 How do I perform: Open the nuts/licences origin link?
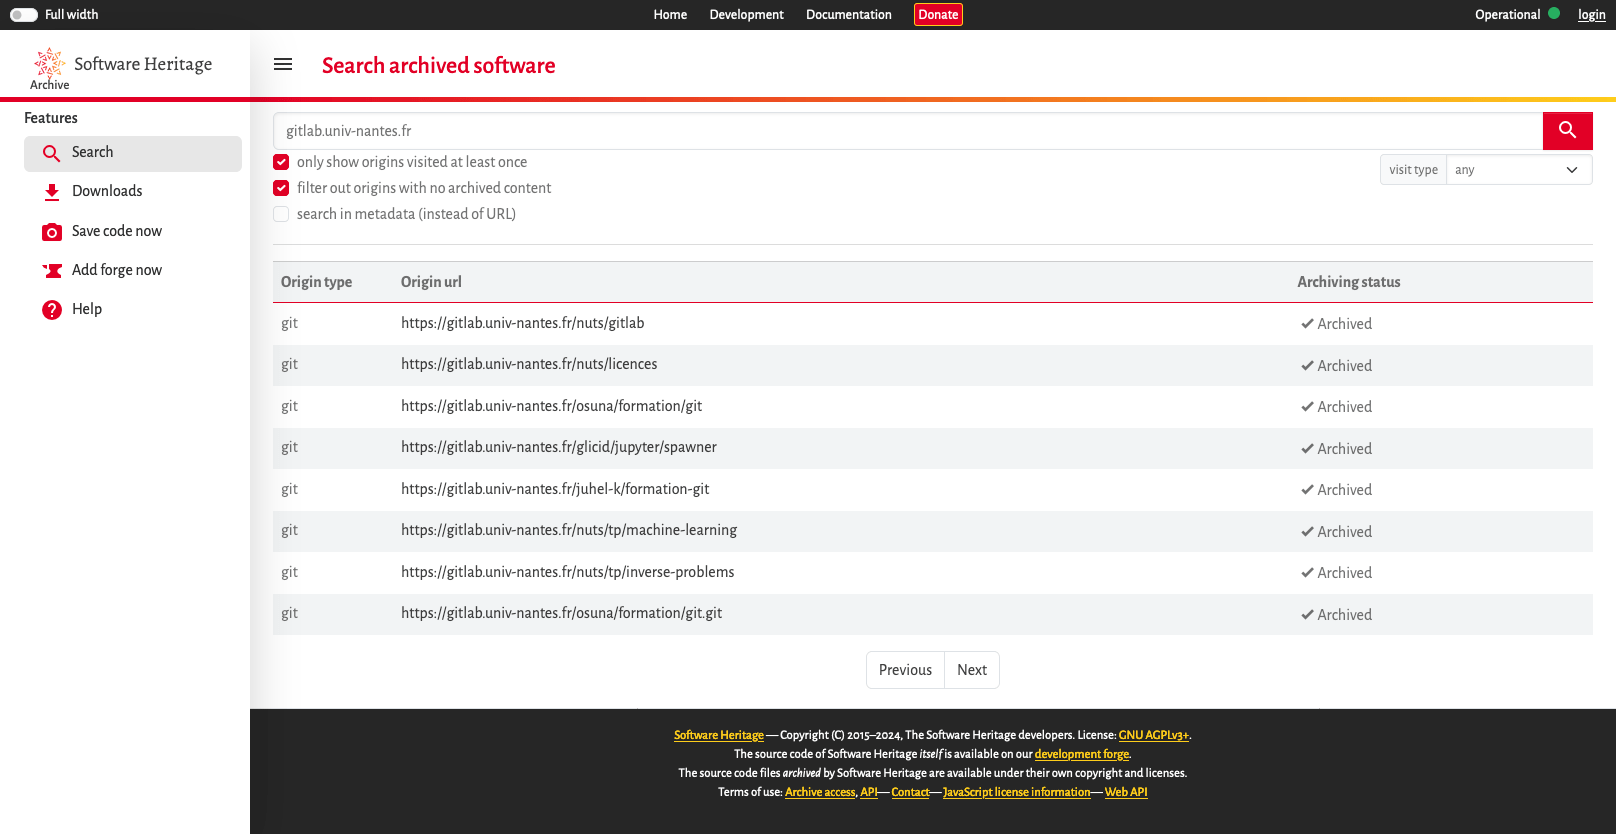[x=529, y=364]
